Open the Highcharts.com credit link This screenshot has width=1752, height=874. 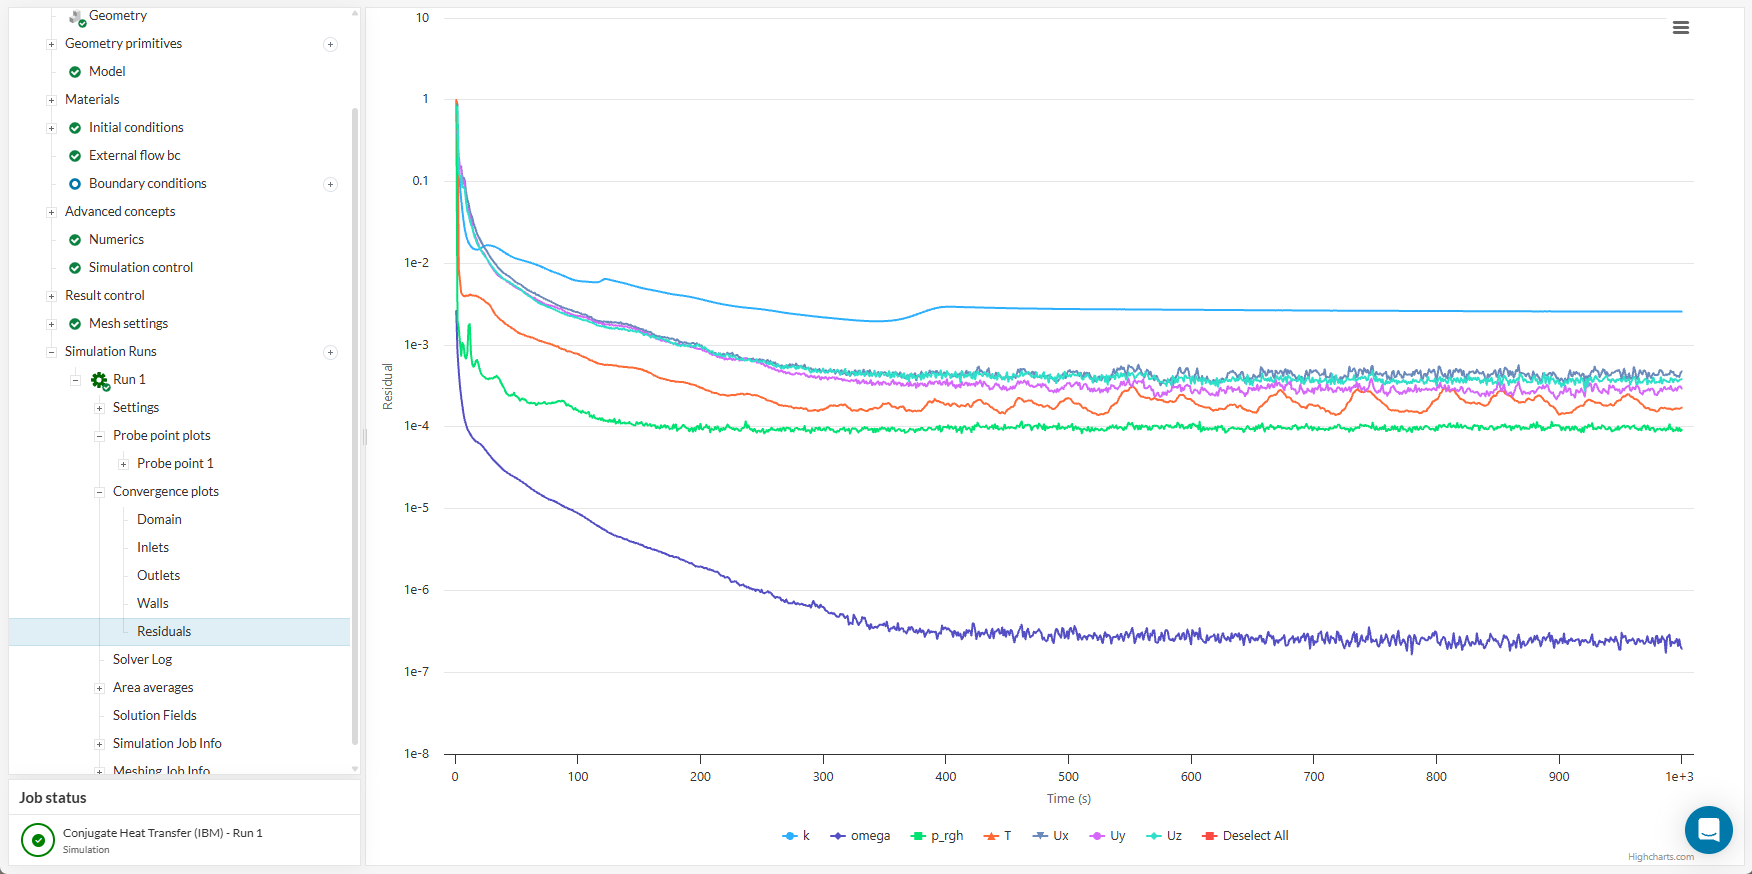point(1660,857)
